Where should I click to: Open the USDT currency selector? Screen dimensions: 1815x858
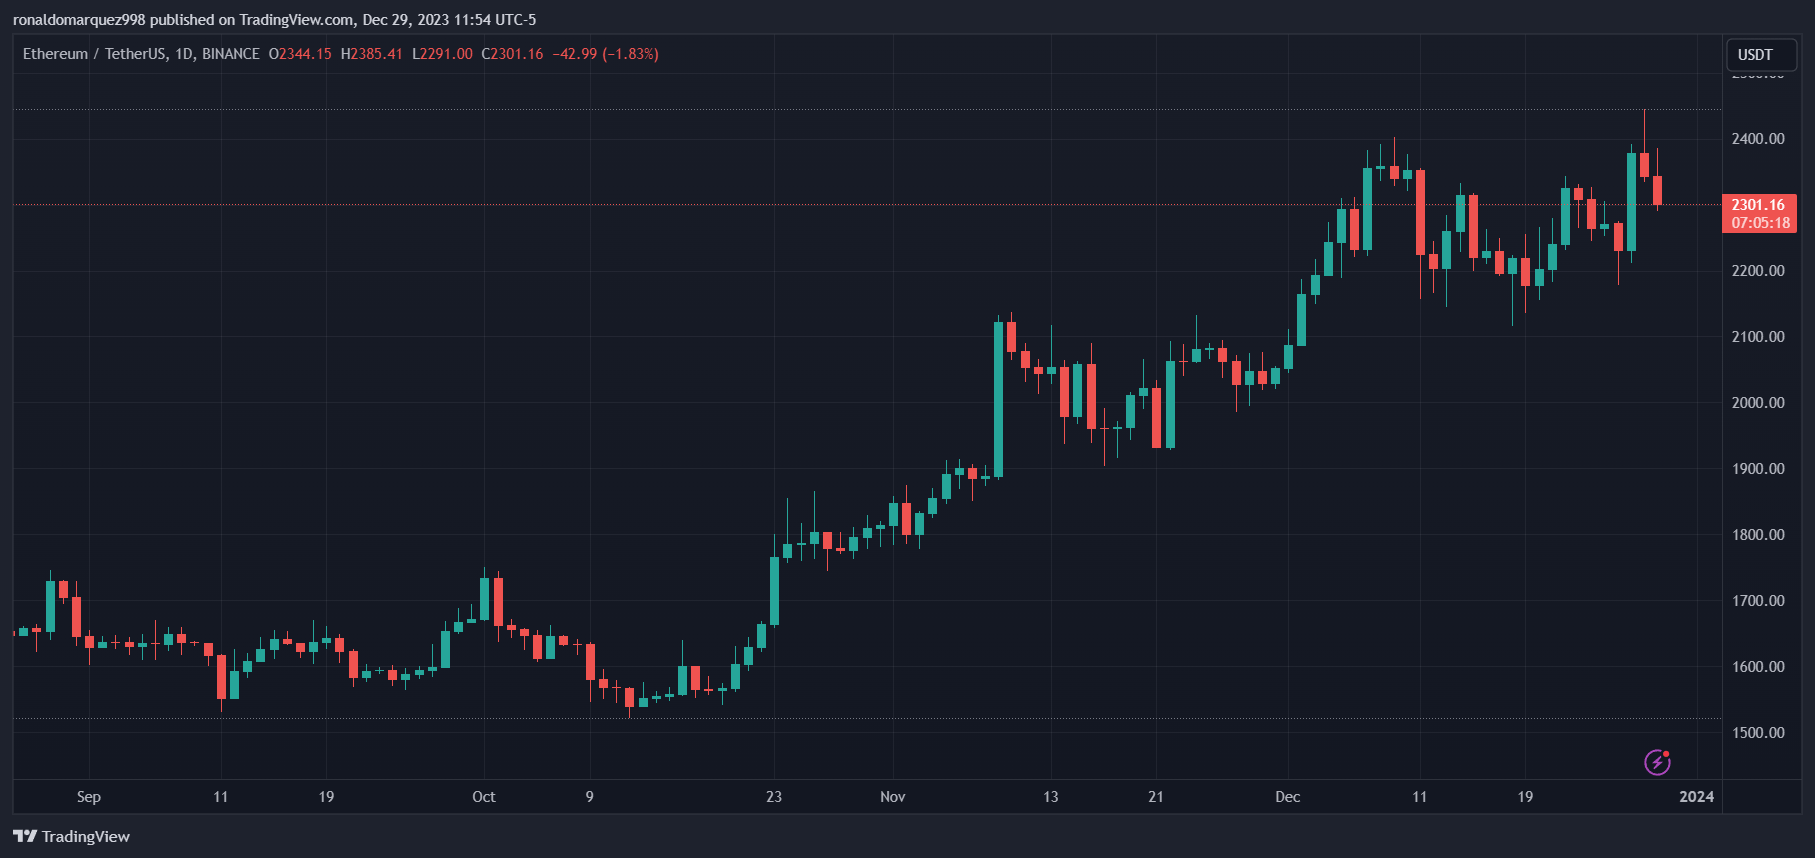[x=1761, y=55]
